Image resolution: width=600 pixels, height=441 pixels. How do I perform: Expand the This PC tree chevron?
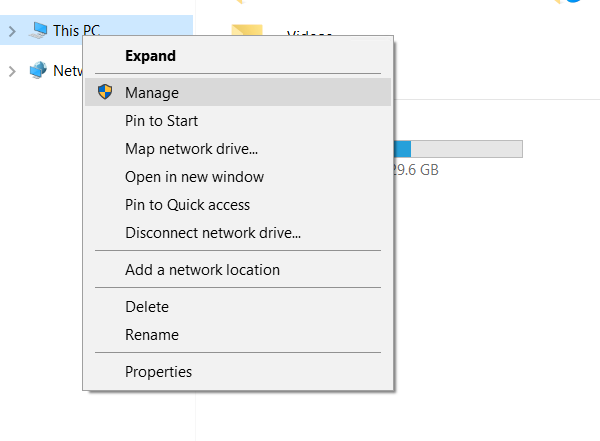click(x=12, y=31)
